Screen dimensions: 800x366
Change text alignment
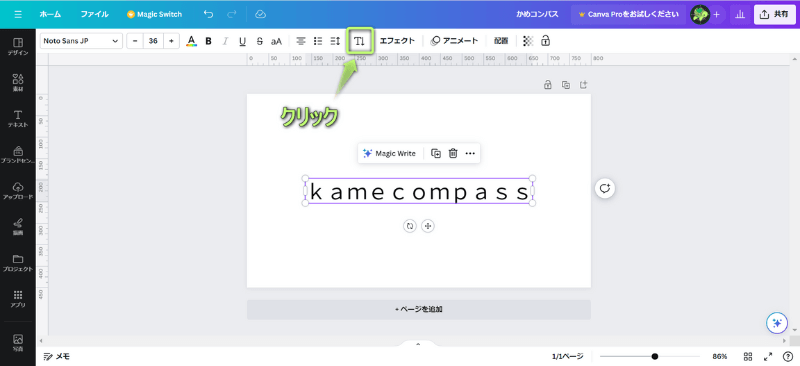coord(301,41)
